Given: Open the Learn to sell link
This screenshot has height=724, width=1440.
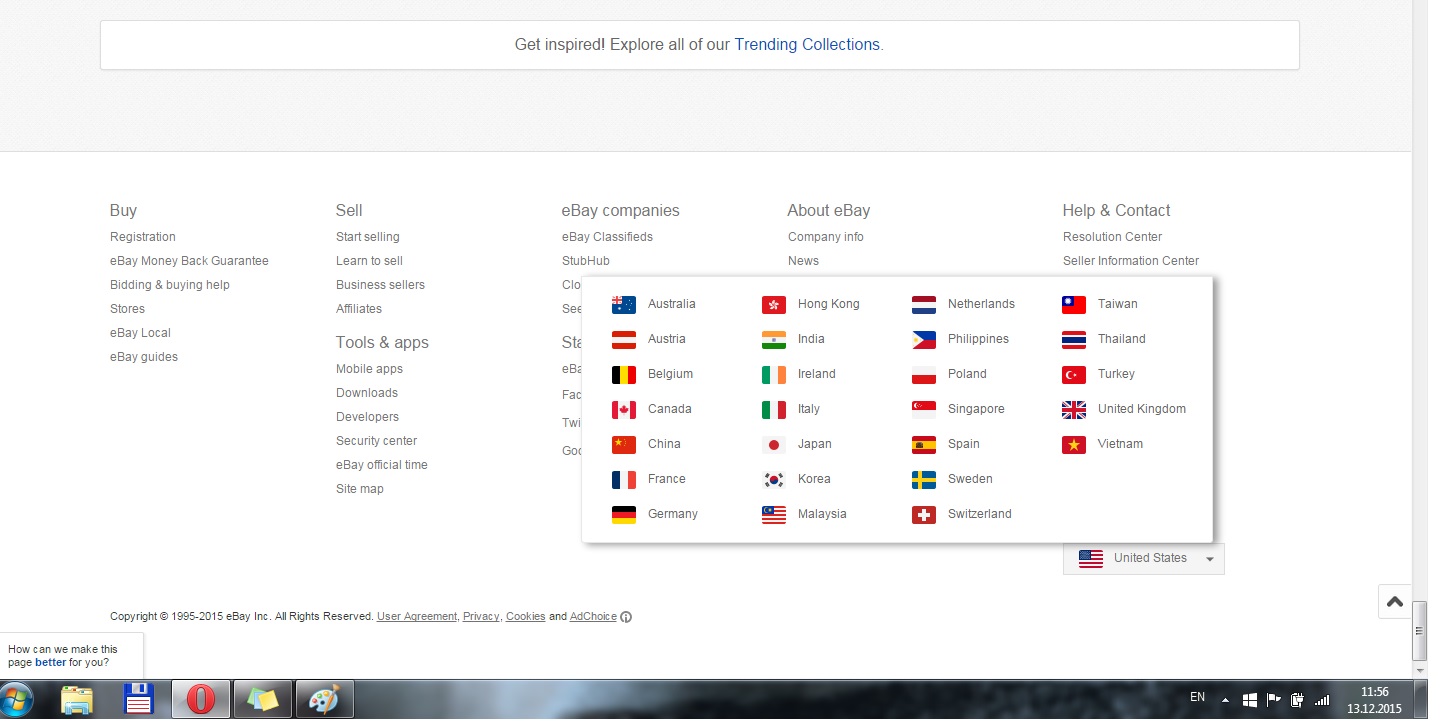Looking at the screenshot, I should click(x=369, y=261).
